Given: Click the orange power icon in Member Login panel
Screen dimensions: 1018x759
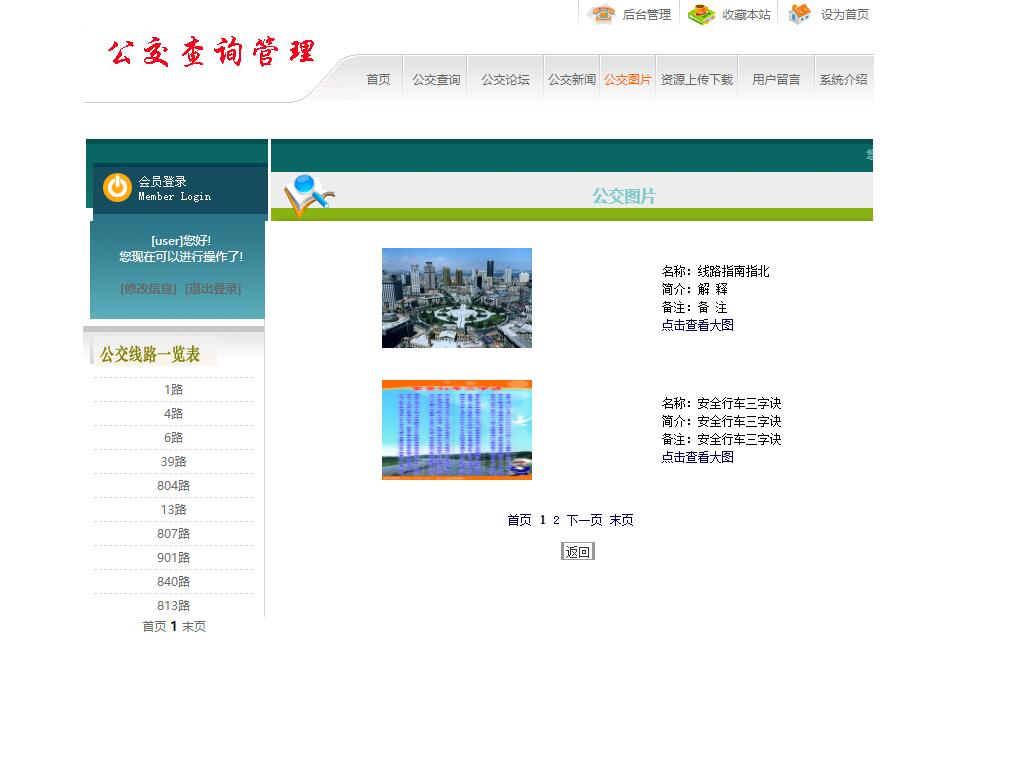Looking at the screenshot, I should tap(116, 188).
